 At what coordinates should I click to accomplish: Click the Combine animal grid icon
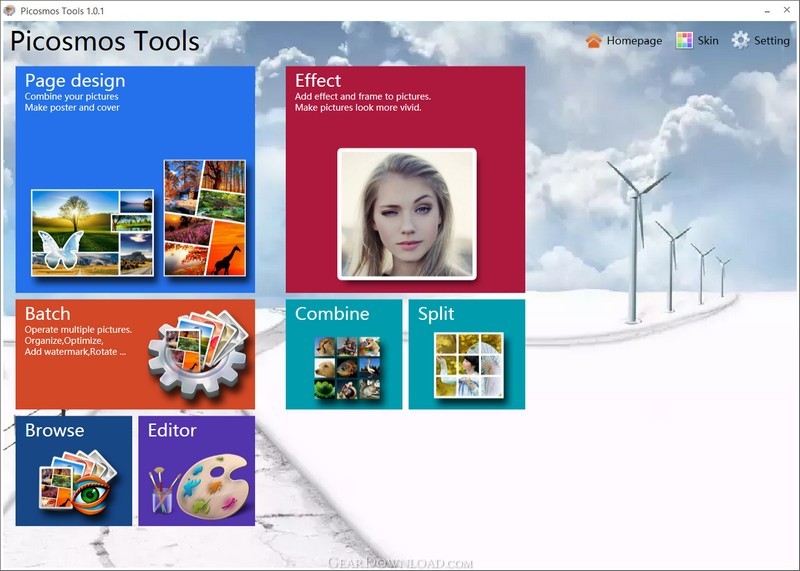(347, 367)
